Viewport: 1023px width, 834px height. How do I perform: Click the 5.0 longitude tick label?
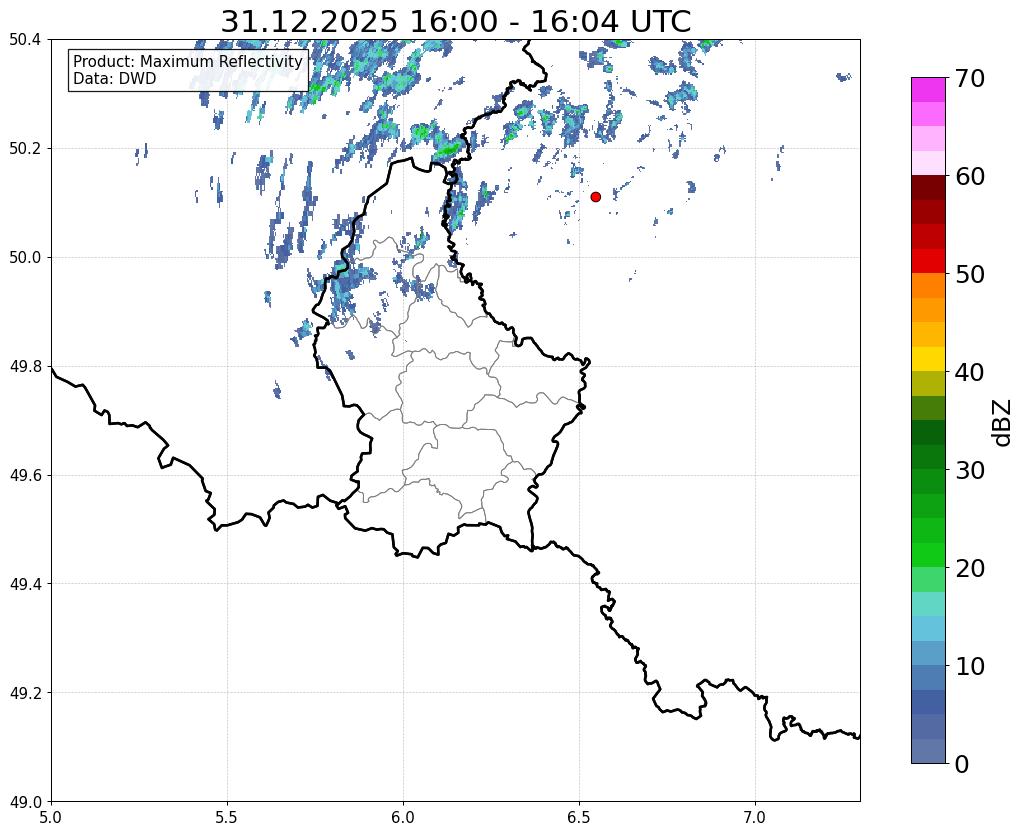point(51,818)
